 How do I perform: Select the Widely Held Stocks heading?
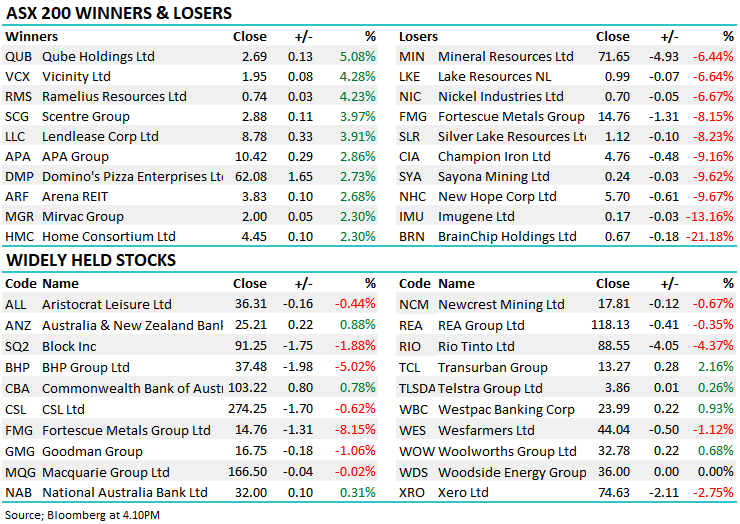(91, 261)
